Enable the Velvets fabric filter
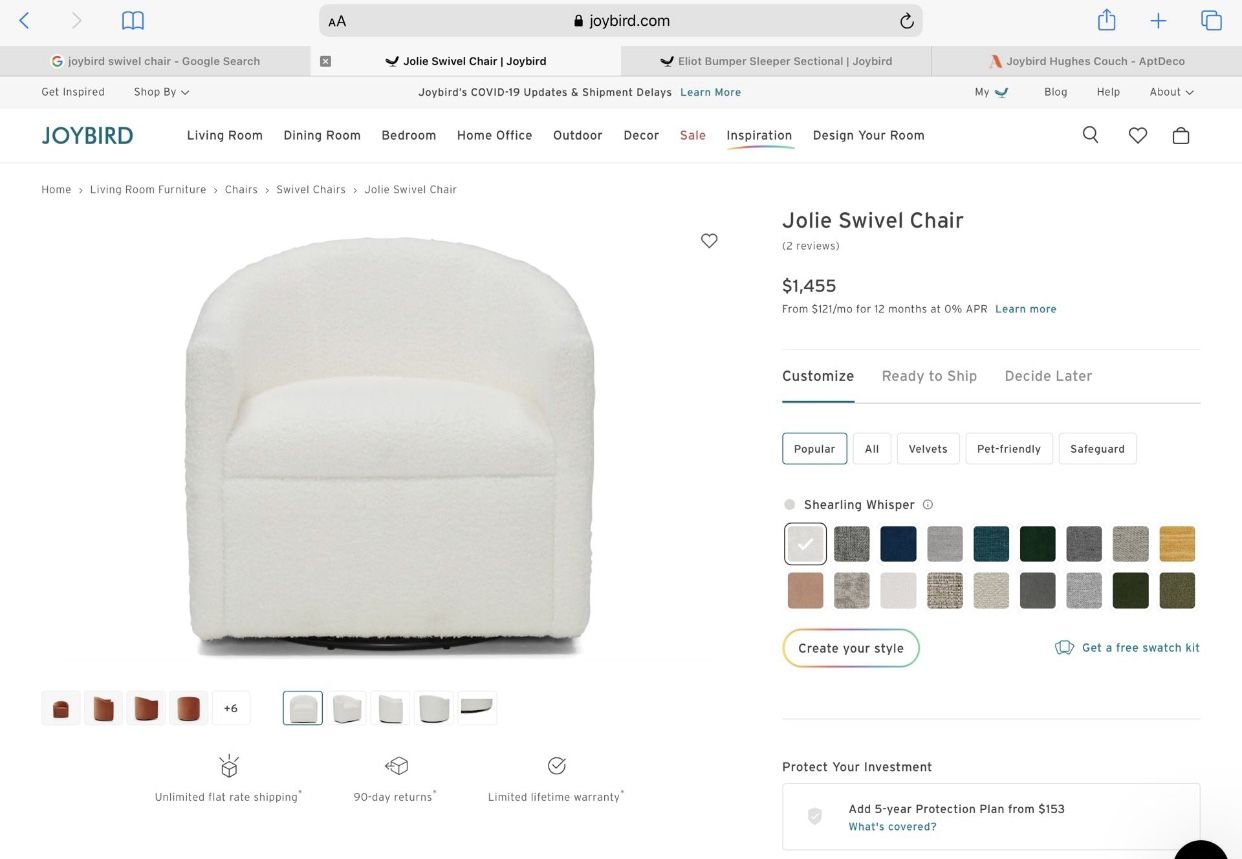1242x859 pixels. tap(927, 448)
